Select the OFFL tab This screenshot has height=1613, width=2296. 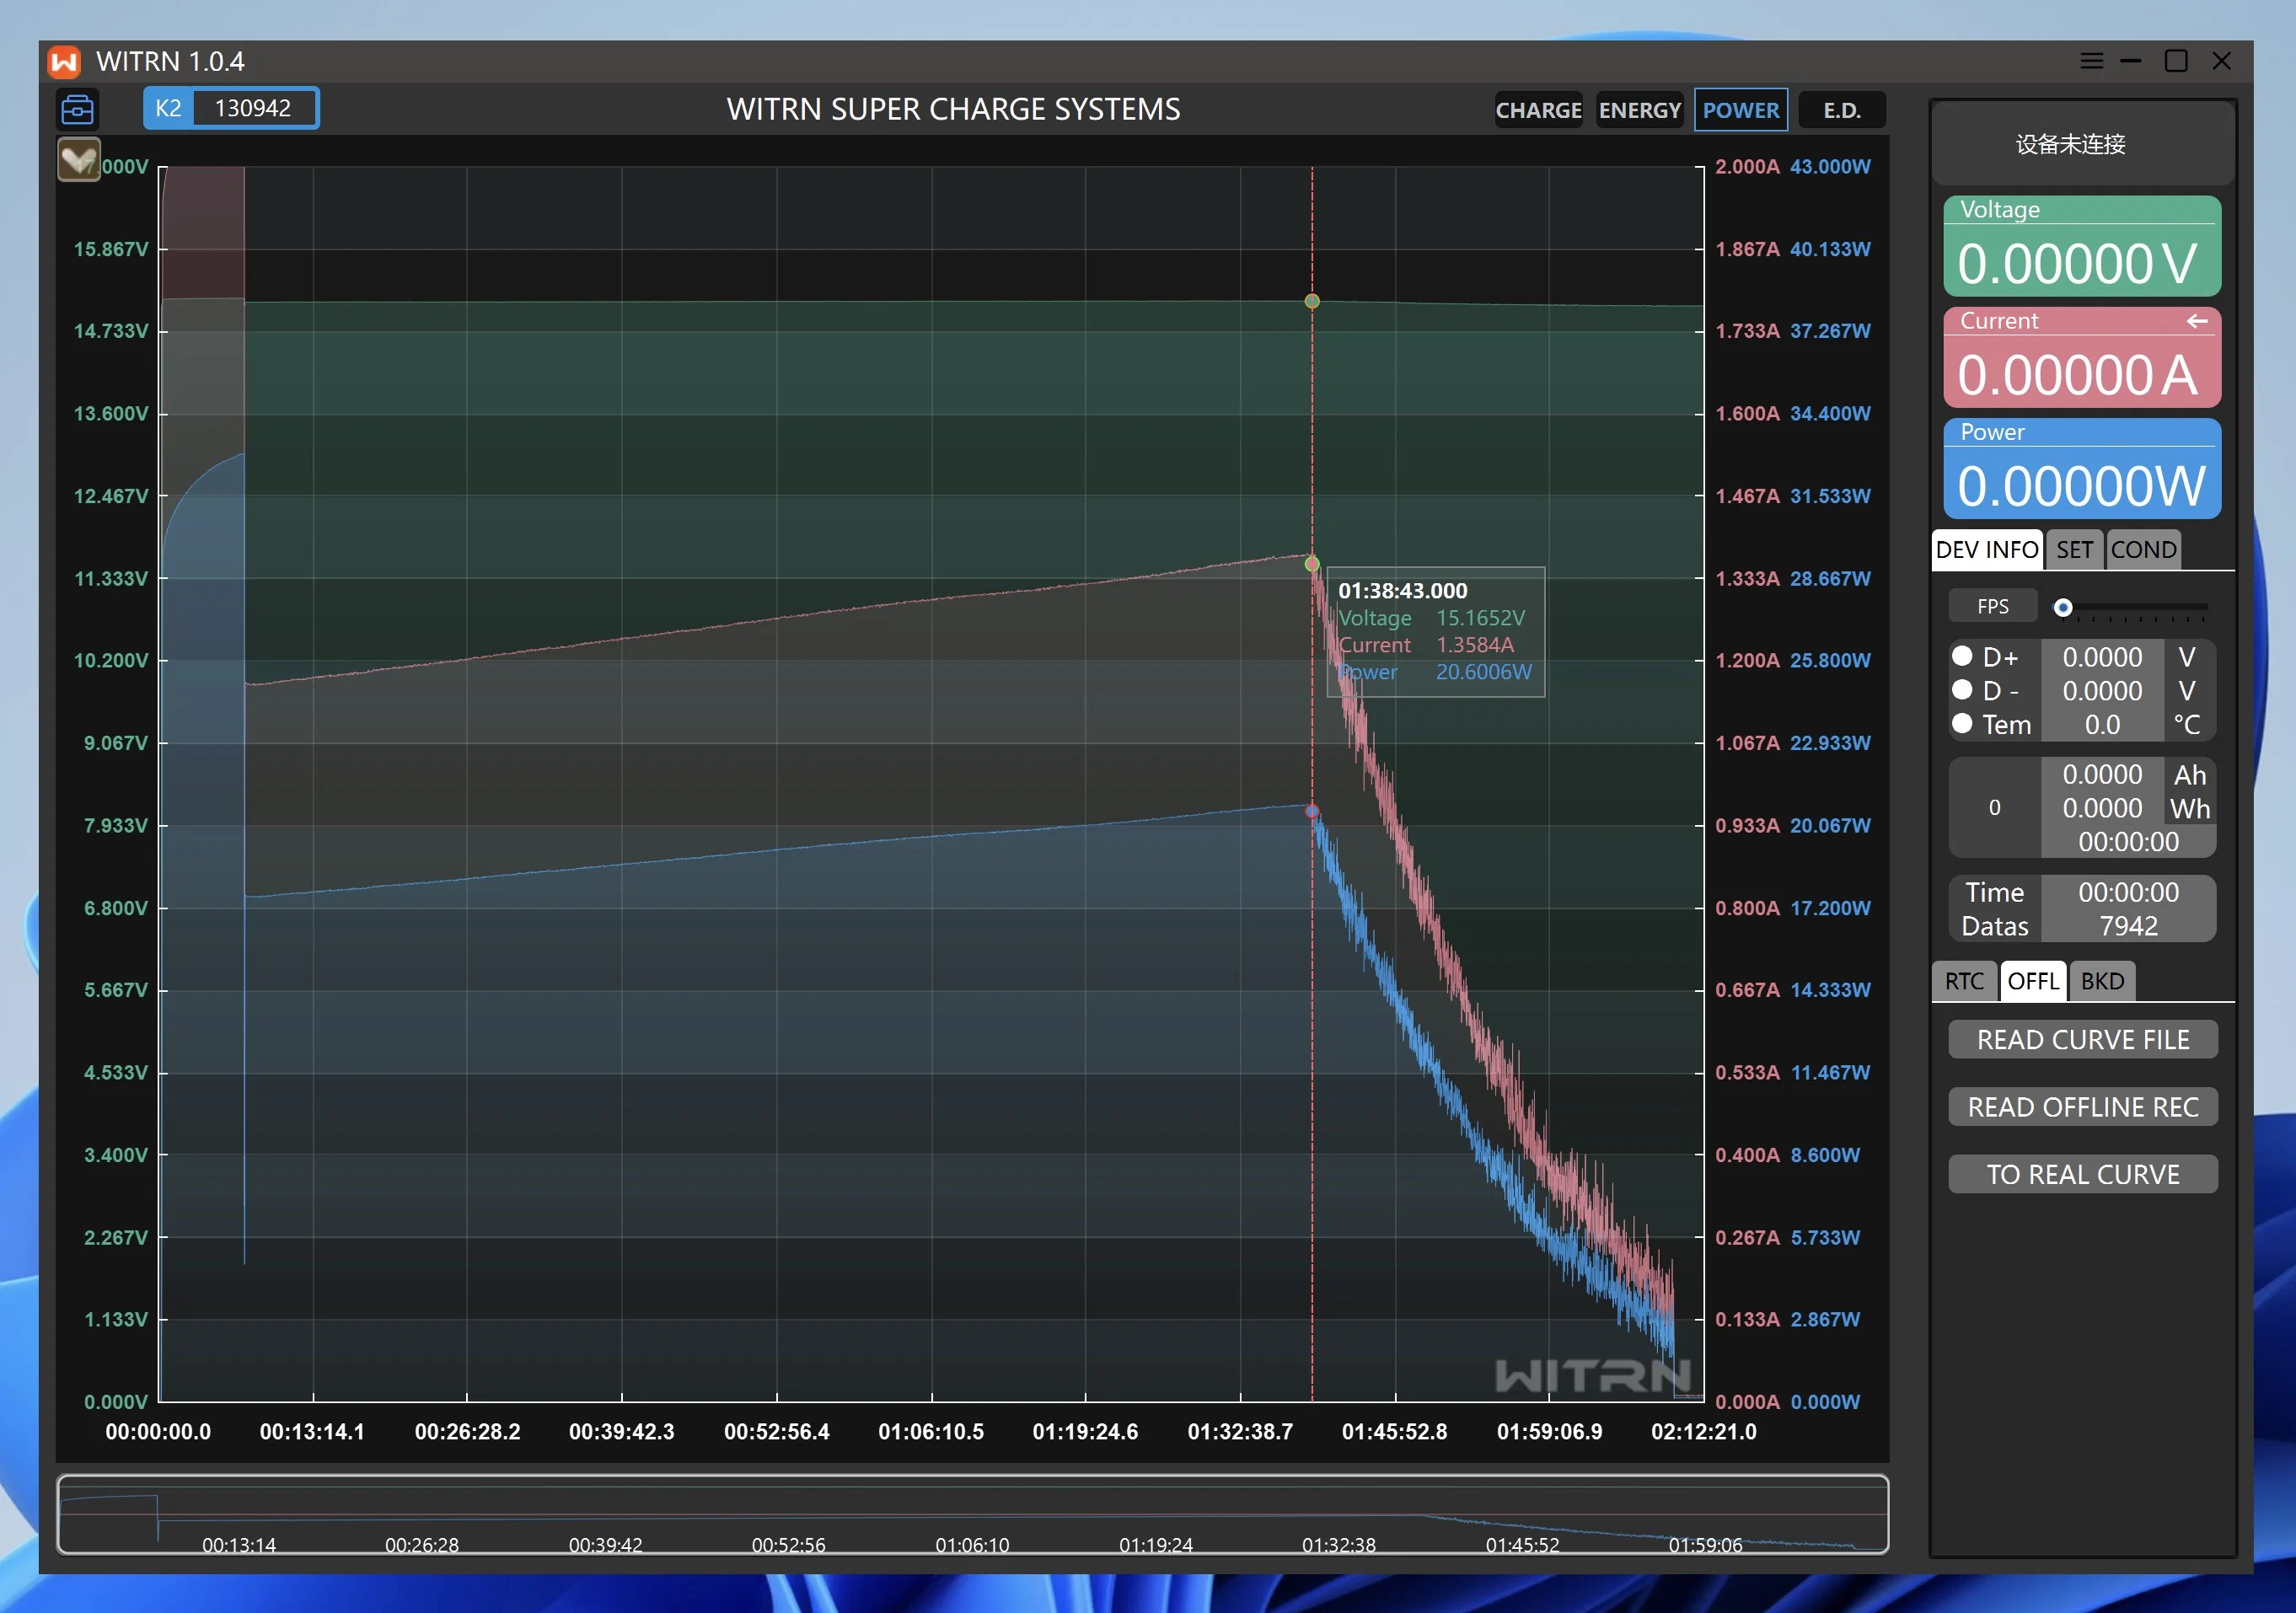point(2033,981)
